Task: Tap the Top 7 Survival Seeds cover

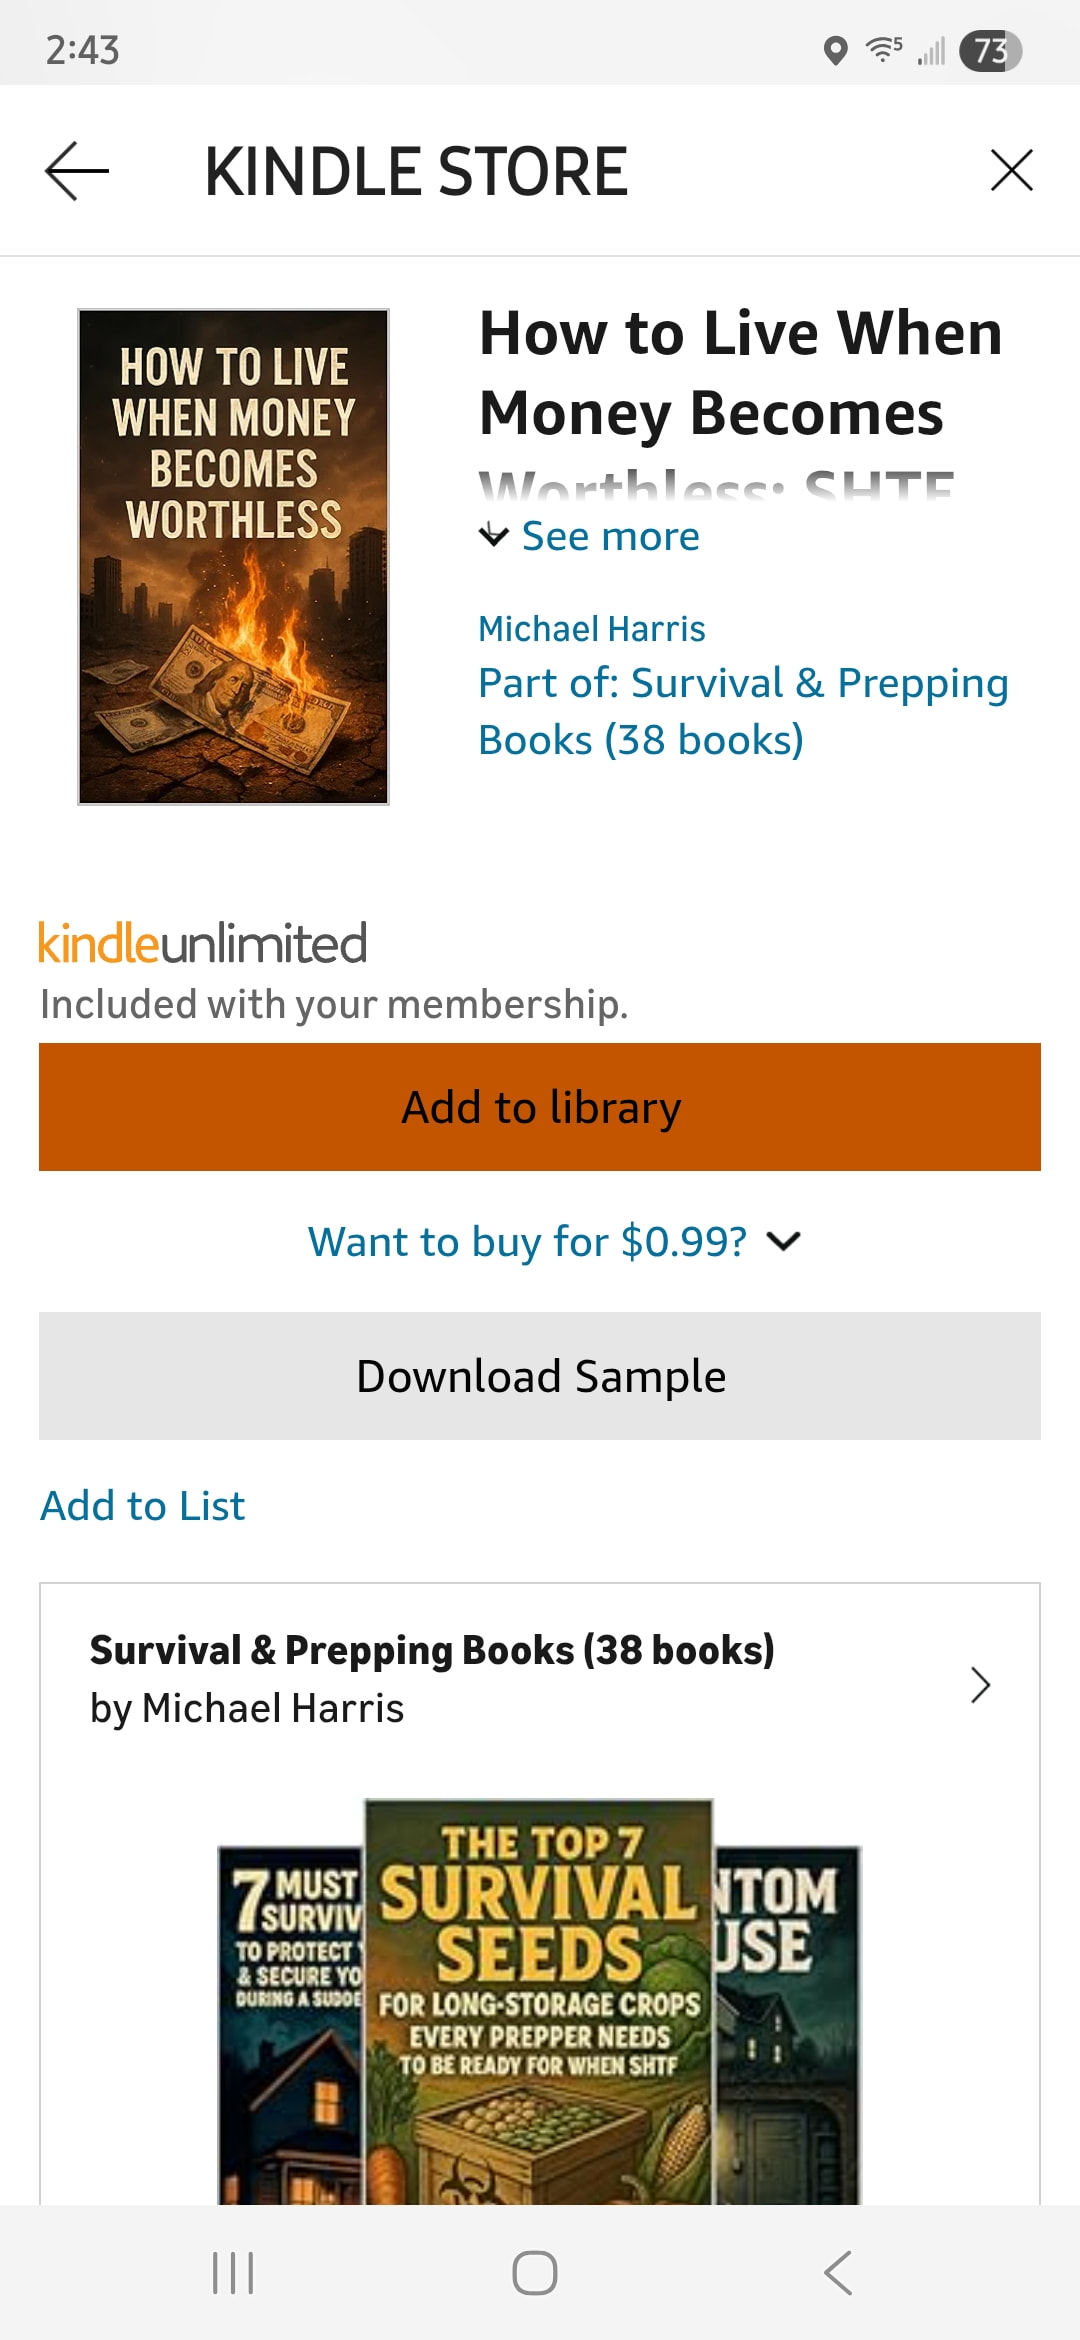Action: pyautogui.click(x=538, y=2000)
